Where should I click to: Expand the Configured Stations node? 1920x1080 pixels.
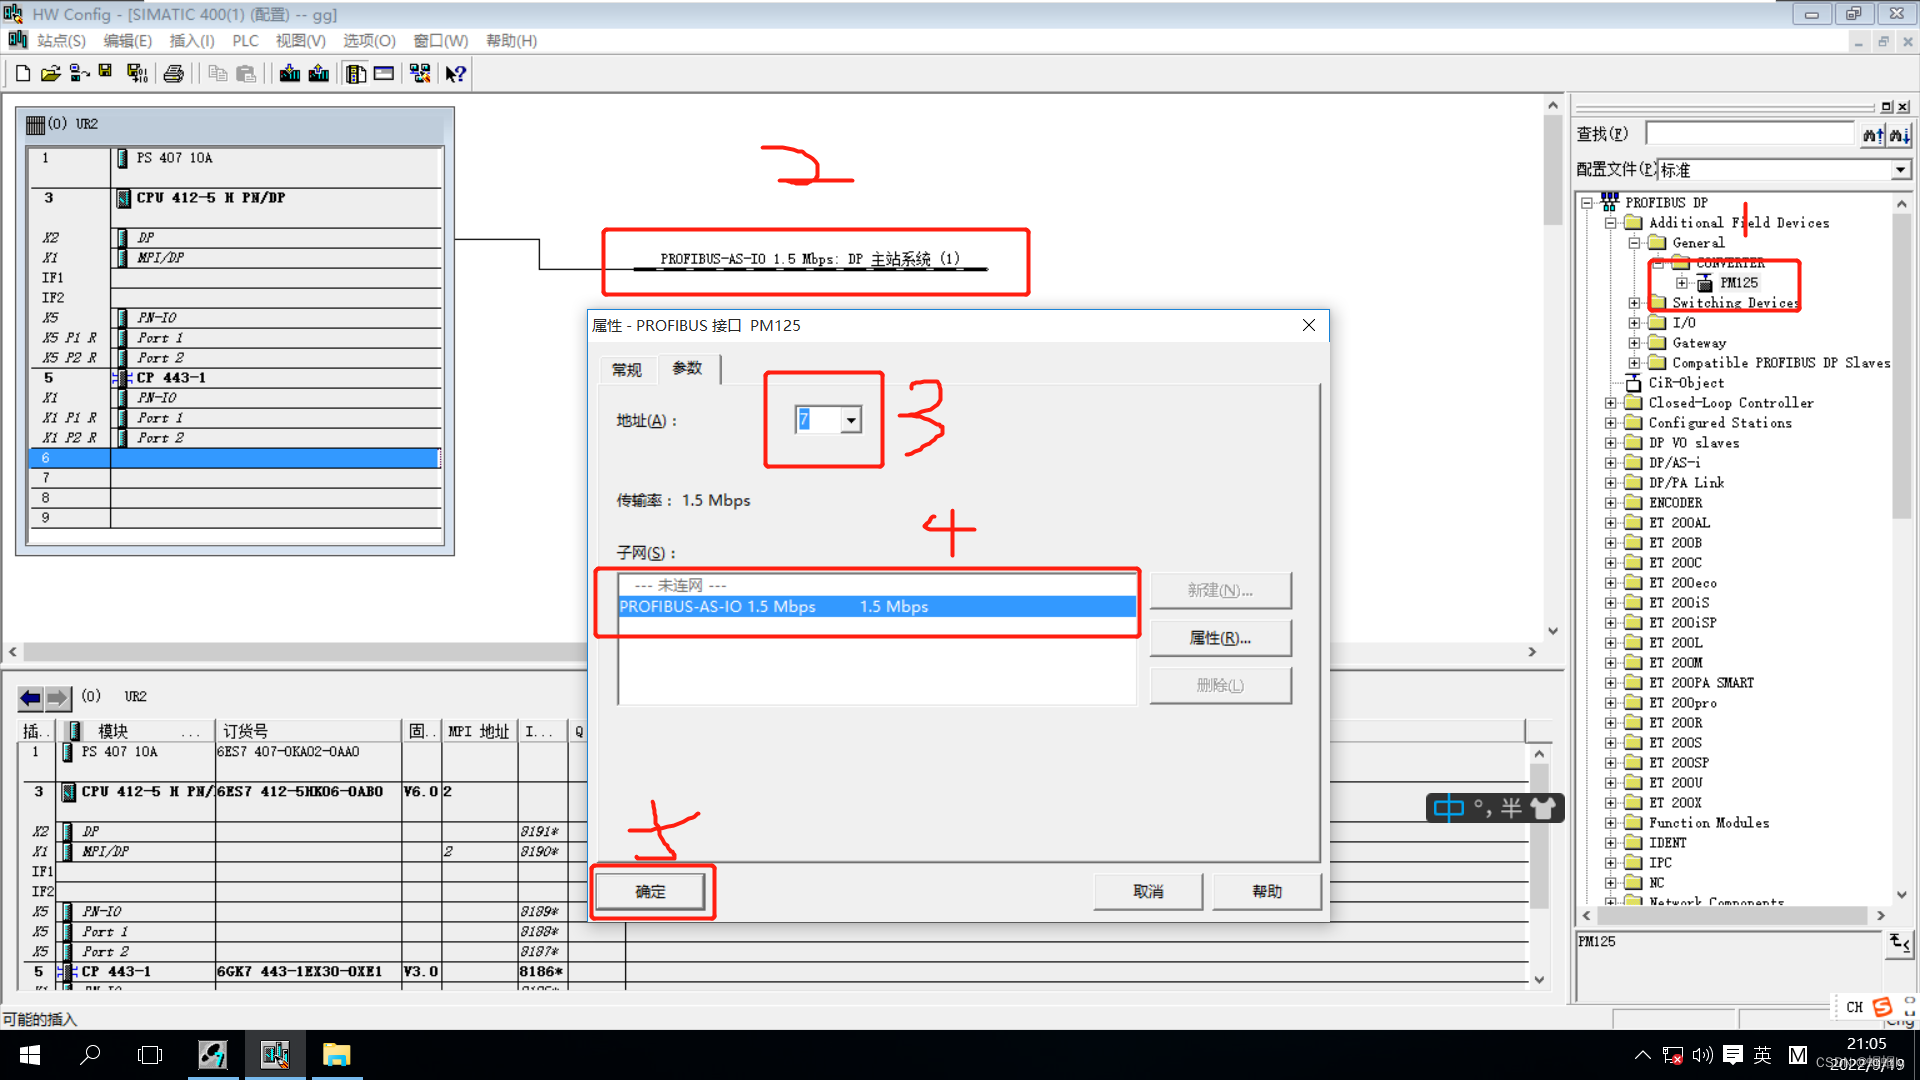pos(1611,423)
